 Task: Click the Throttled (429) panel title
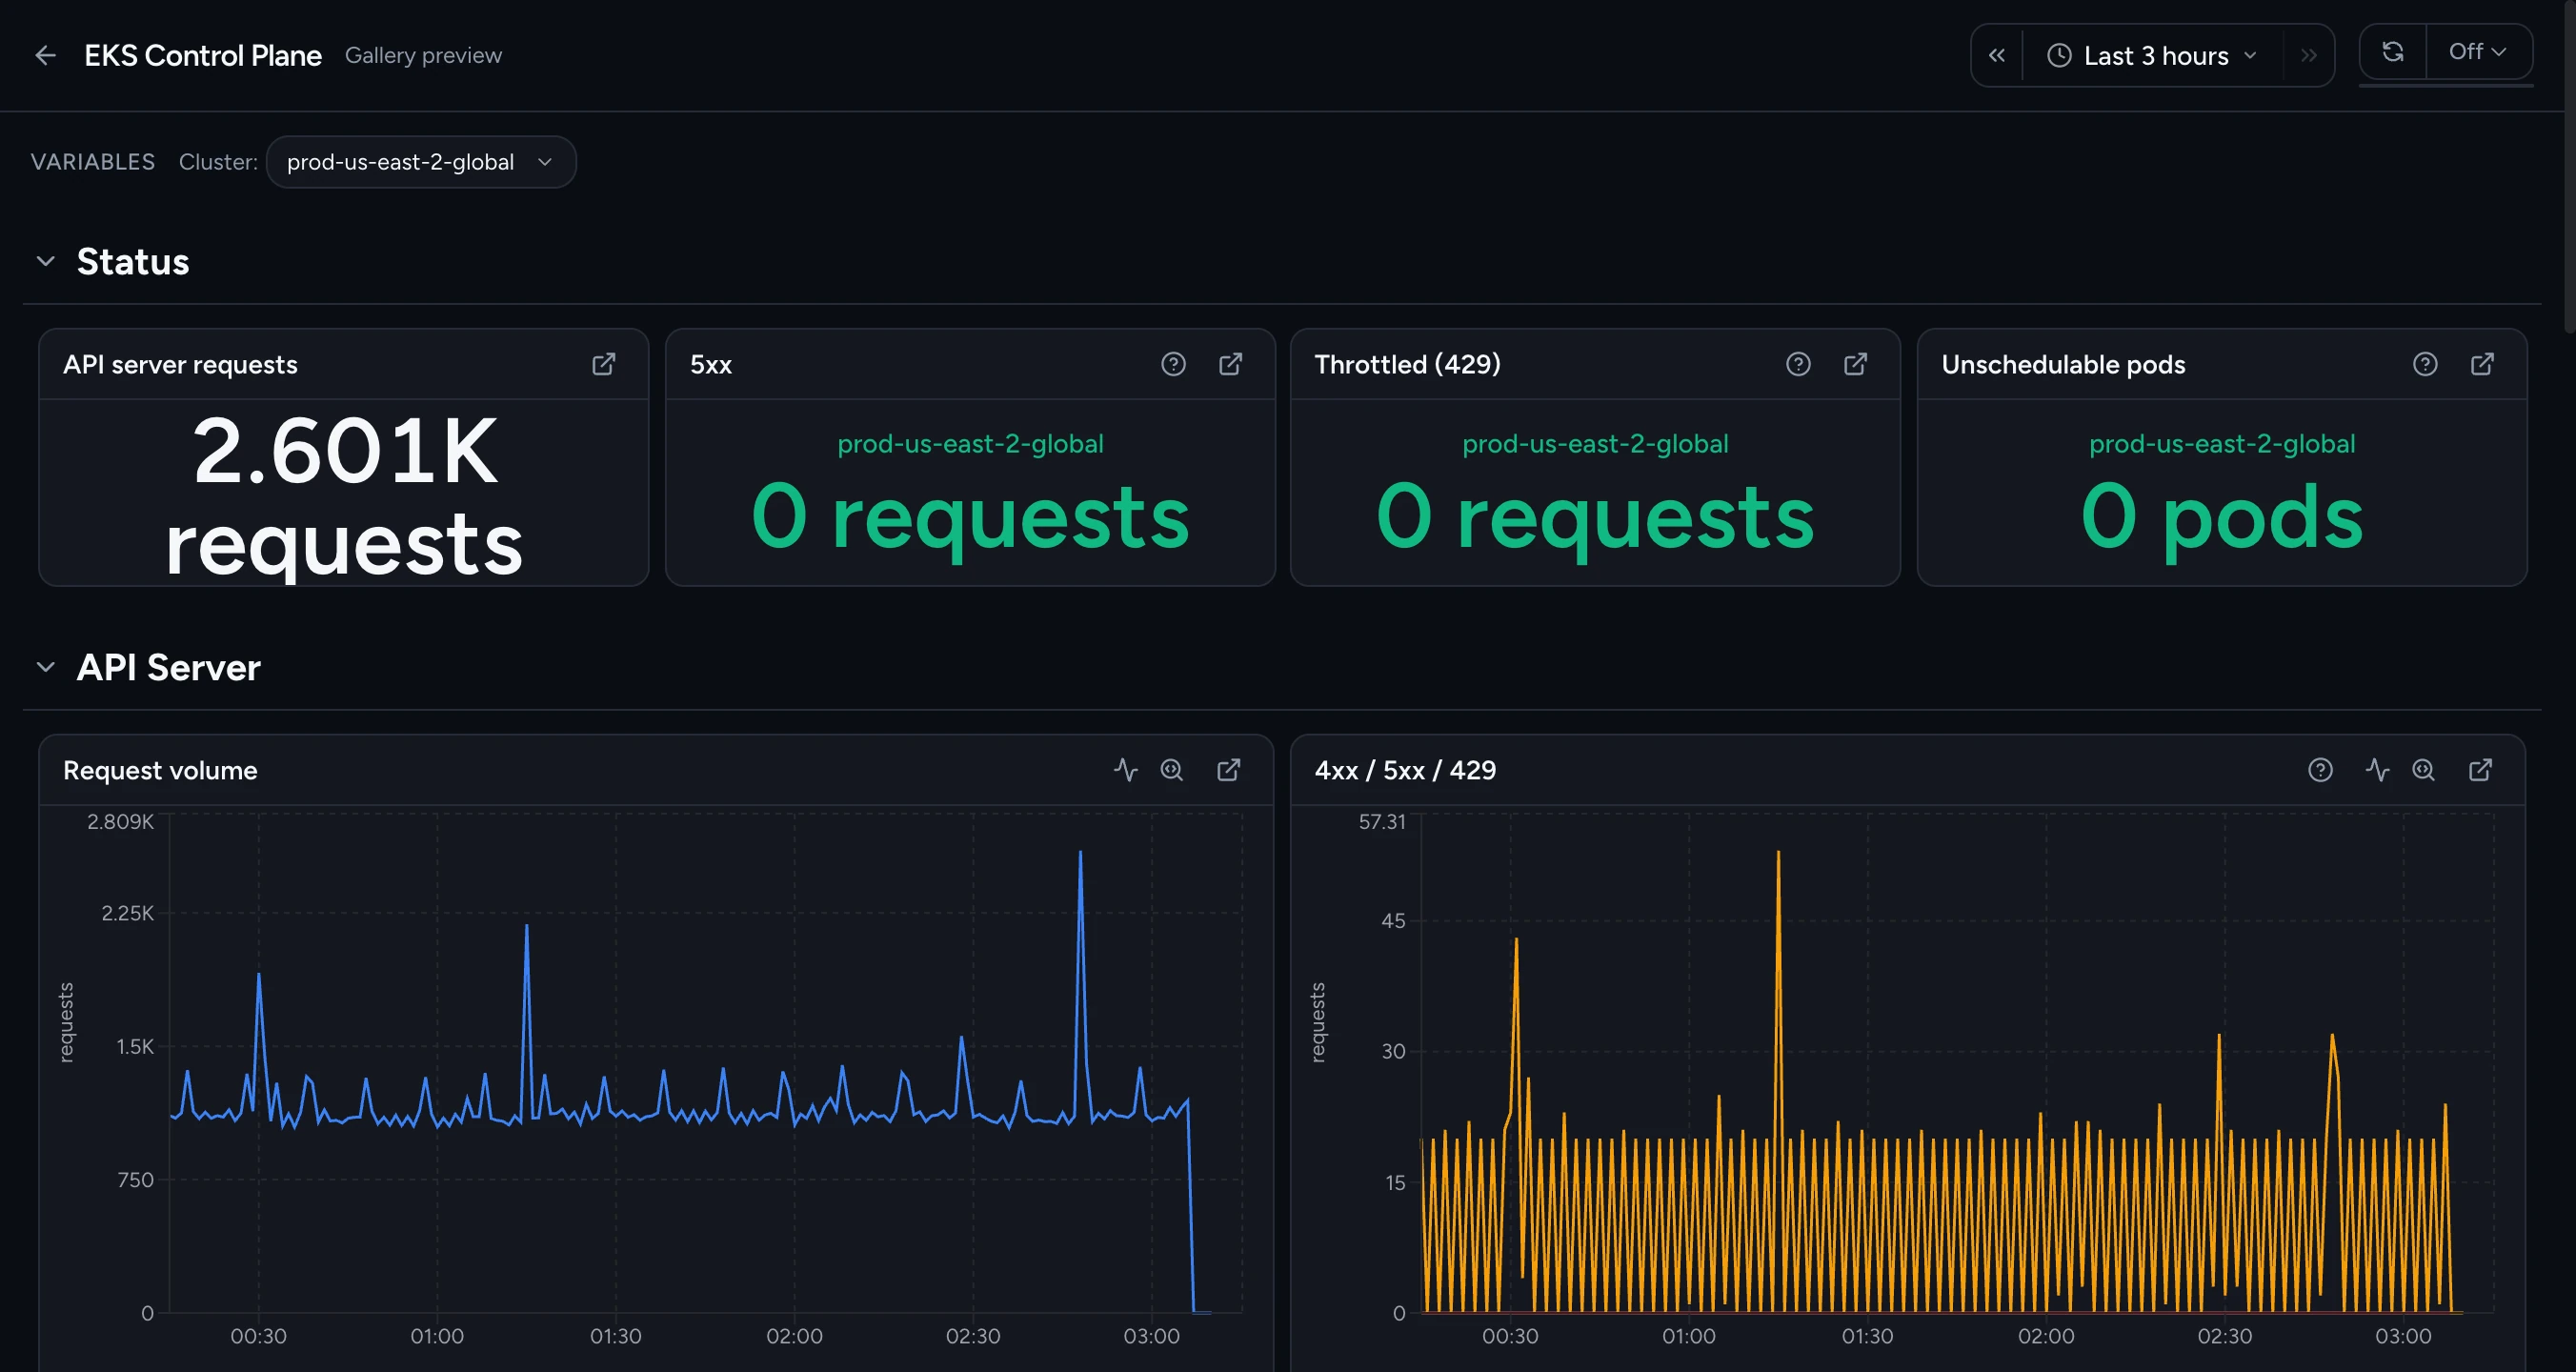pyautogui.click(x=1407, y=364)
